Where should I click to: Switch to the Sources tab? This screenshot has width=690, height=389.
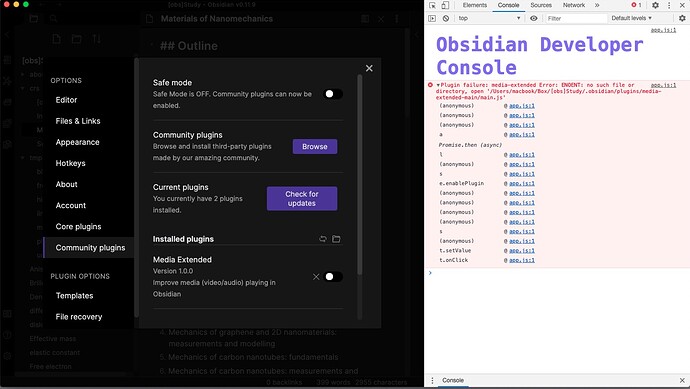point(541,5)
